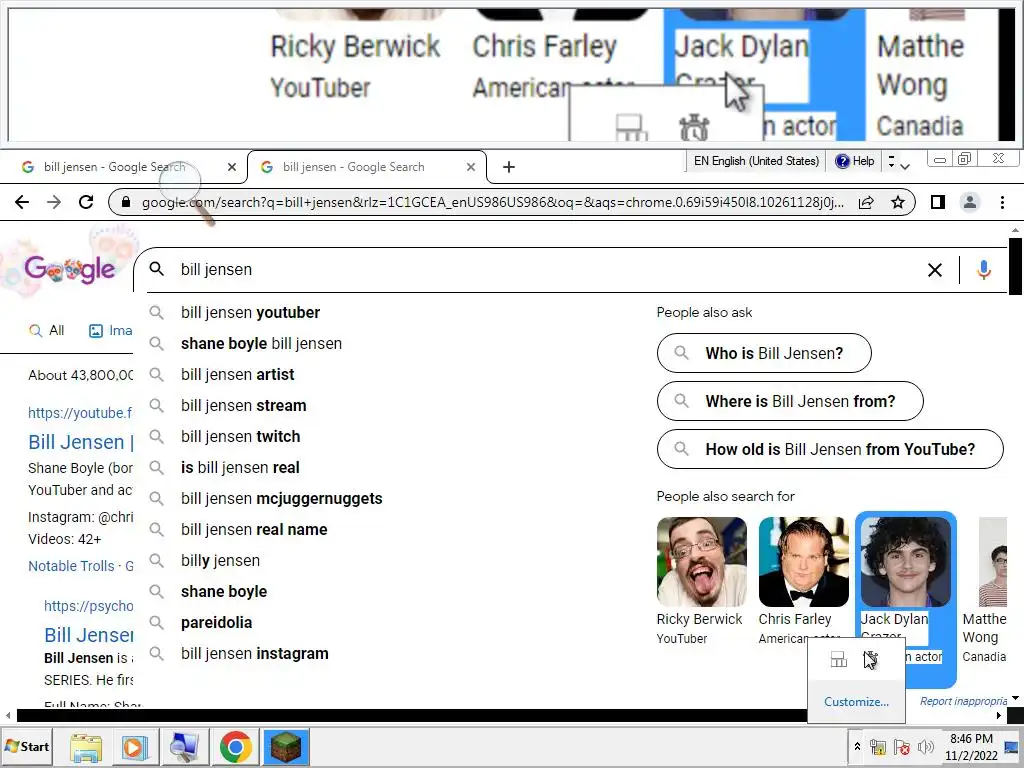Open the Ricky Berwick photo card
Screen dimensions: 1024x768
[x=702, y=562]
